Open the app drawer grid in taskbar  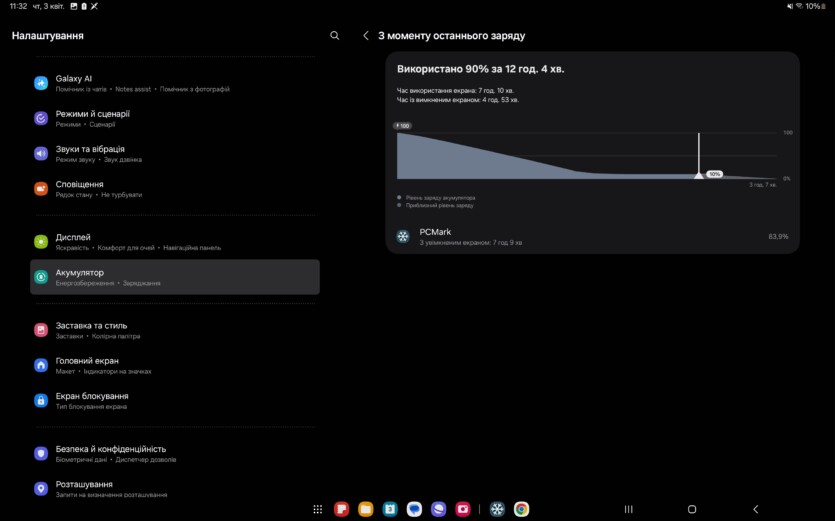317,509
